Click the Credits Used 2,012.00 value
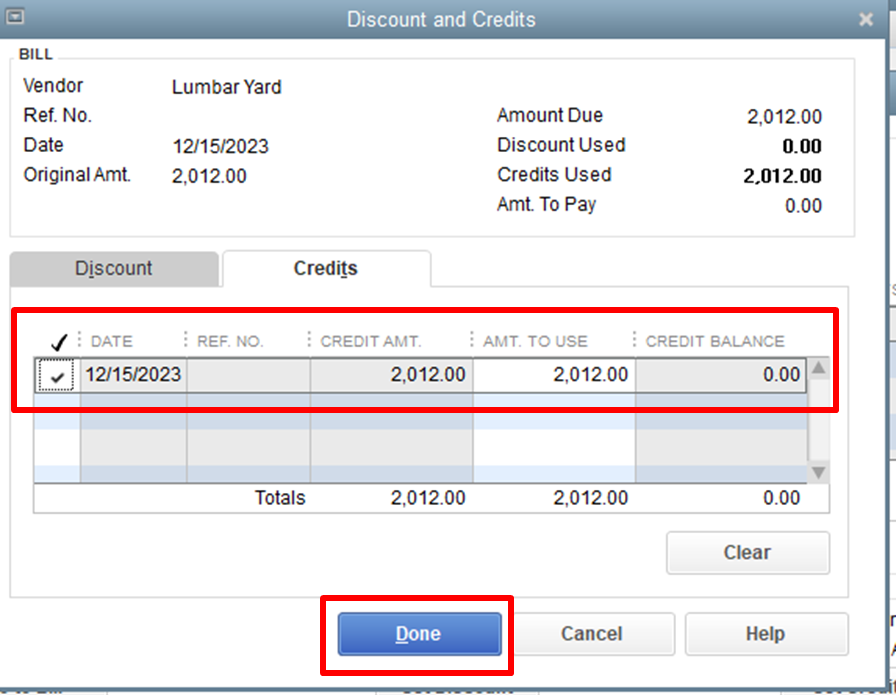 point(782,175)
